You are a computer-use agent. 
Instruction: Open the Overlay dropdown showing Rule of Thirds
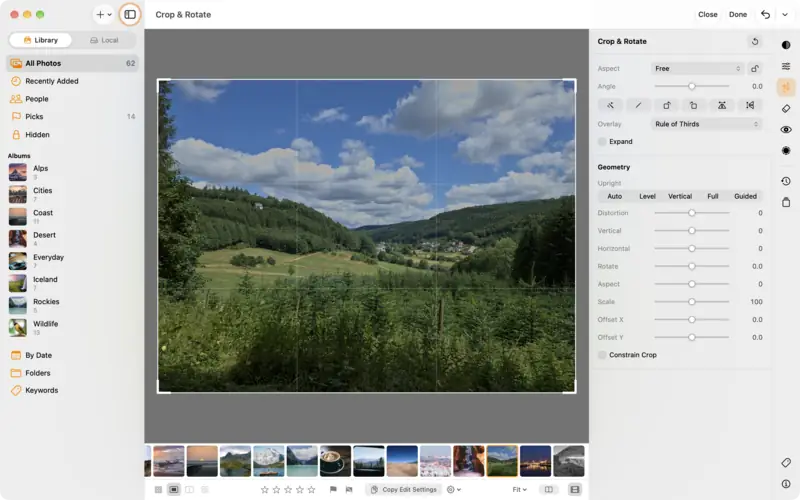pos(707,124)
